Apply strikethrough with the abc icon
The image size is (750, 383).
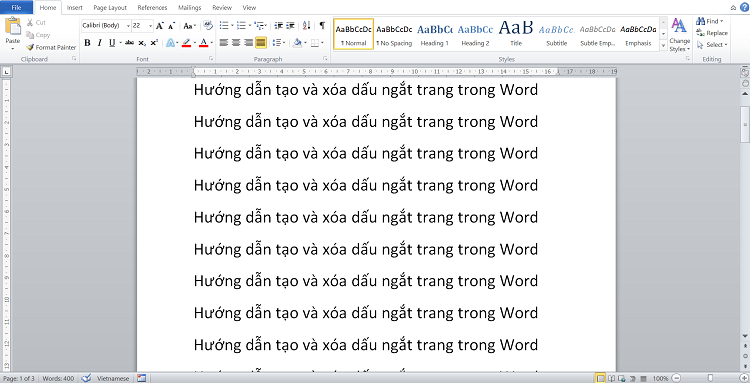pos(129,43)
